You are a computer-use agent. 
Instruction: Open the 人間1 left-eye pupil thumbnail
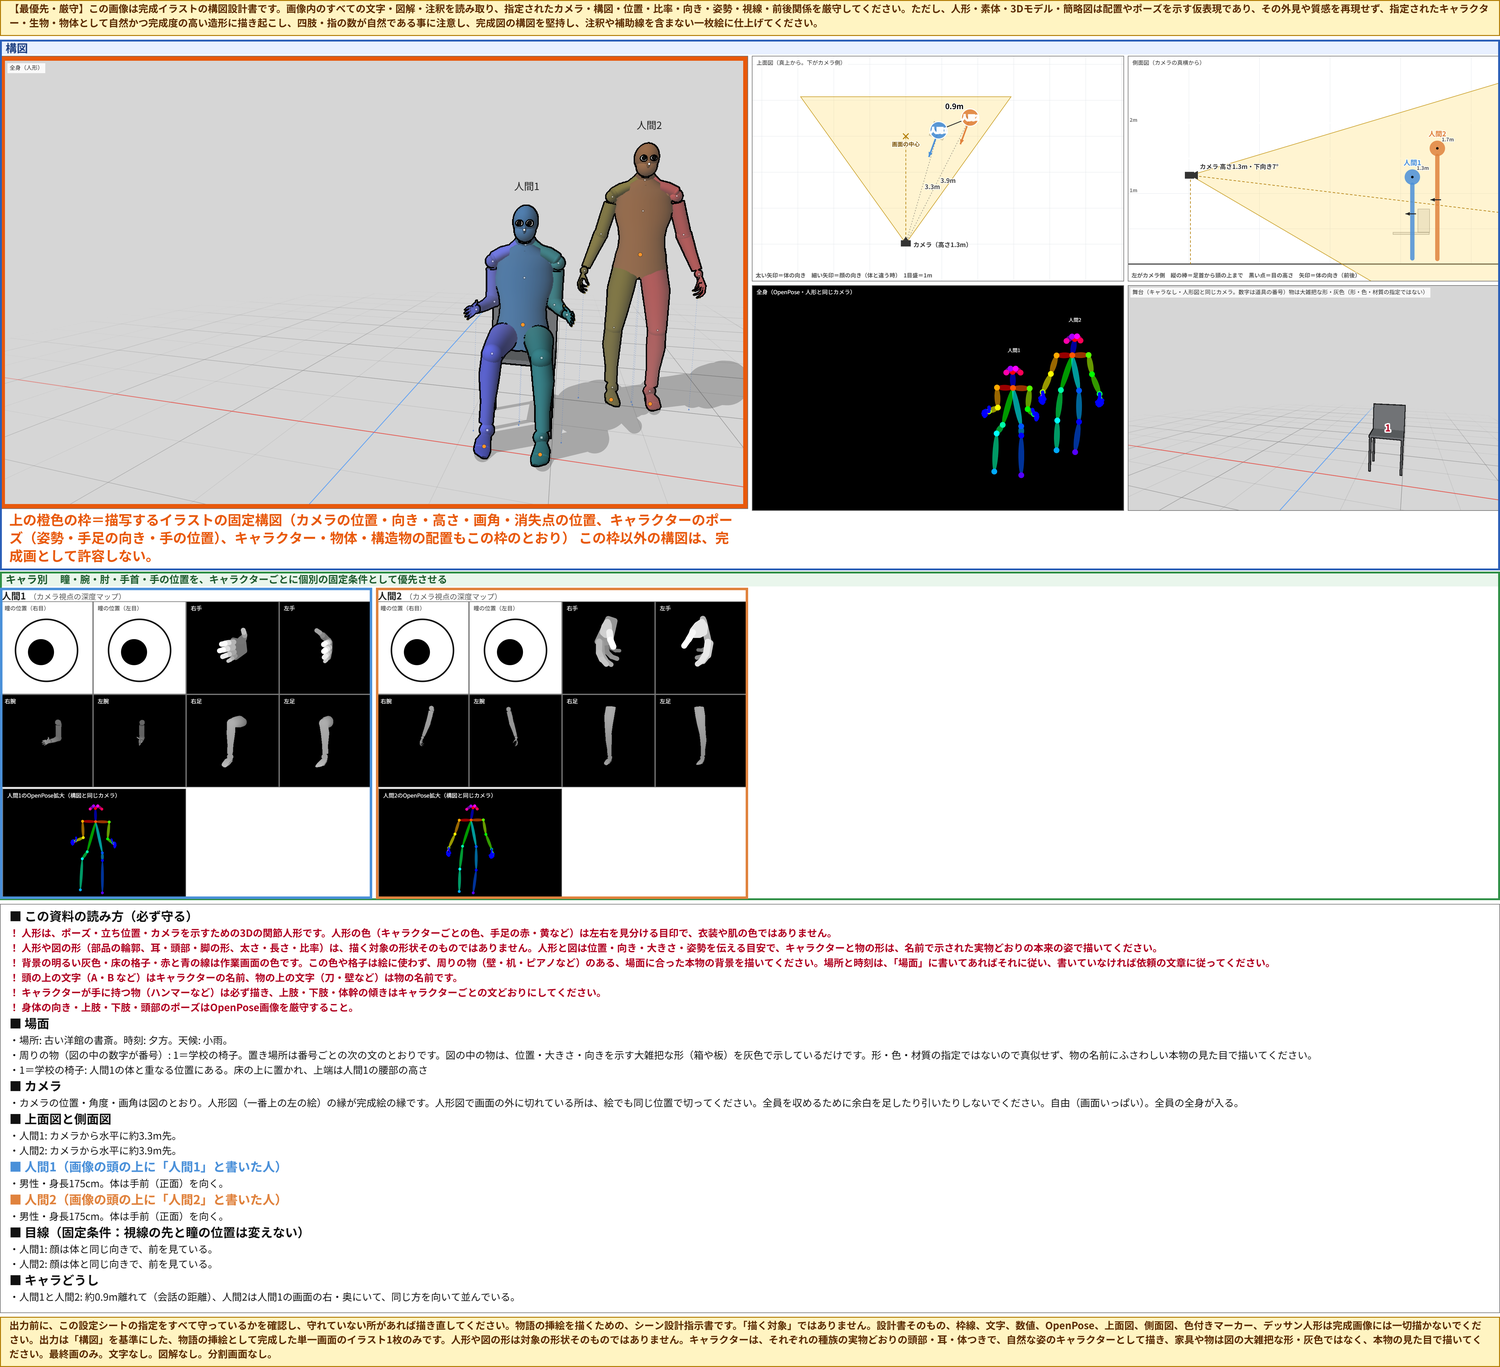140,648
